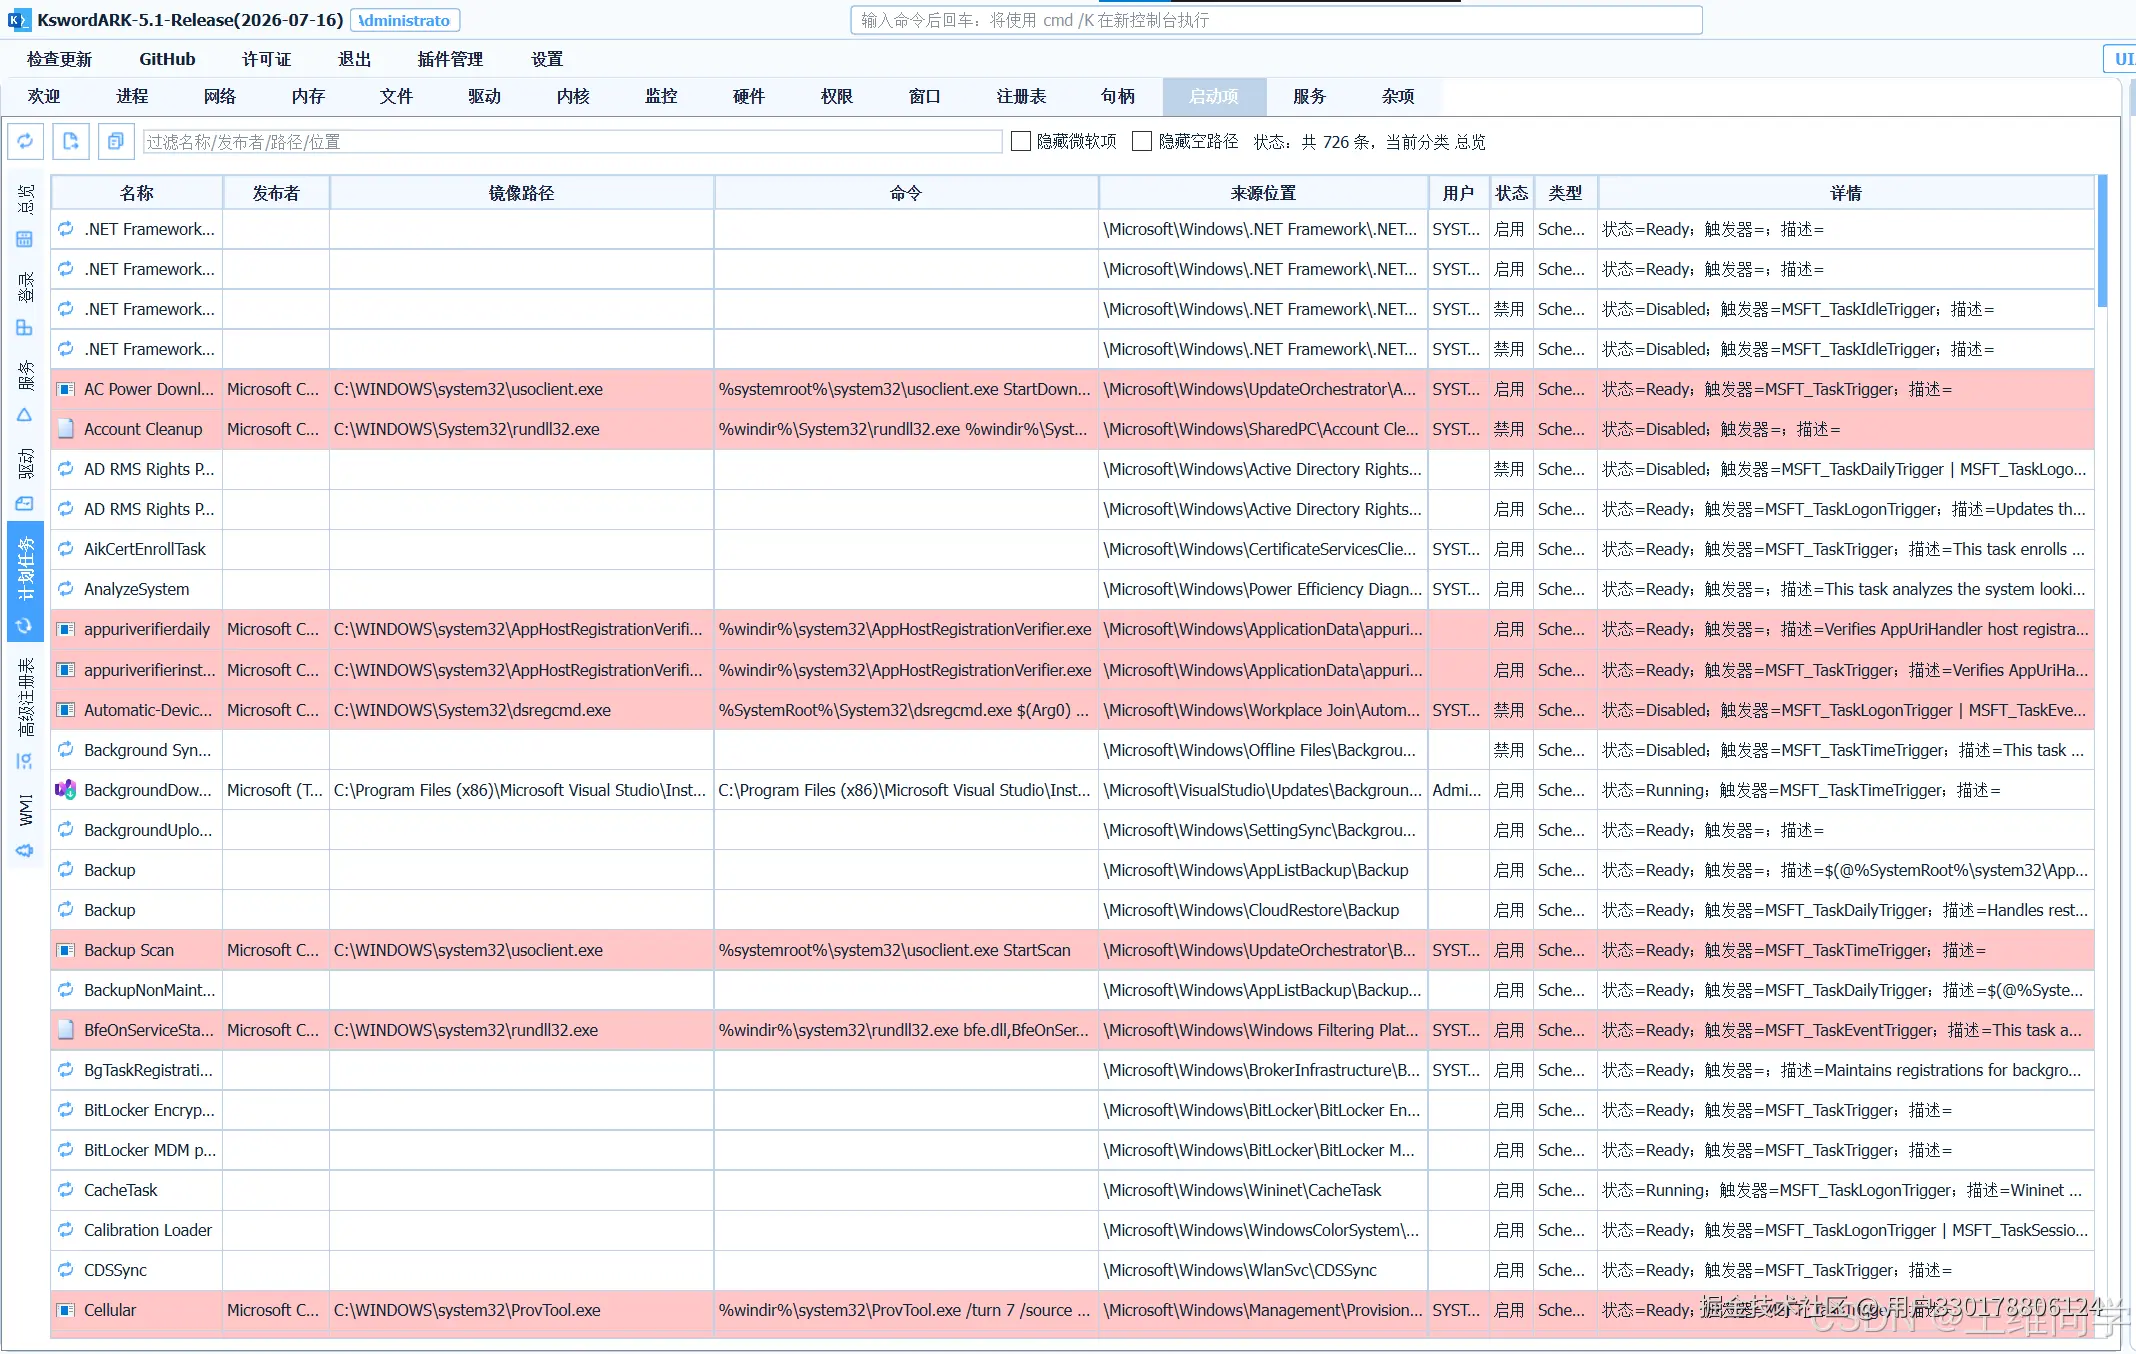Sort by the 详情 column header

tap(1846, 193)
